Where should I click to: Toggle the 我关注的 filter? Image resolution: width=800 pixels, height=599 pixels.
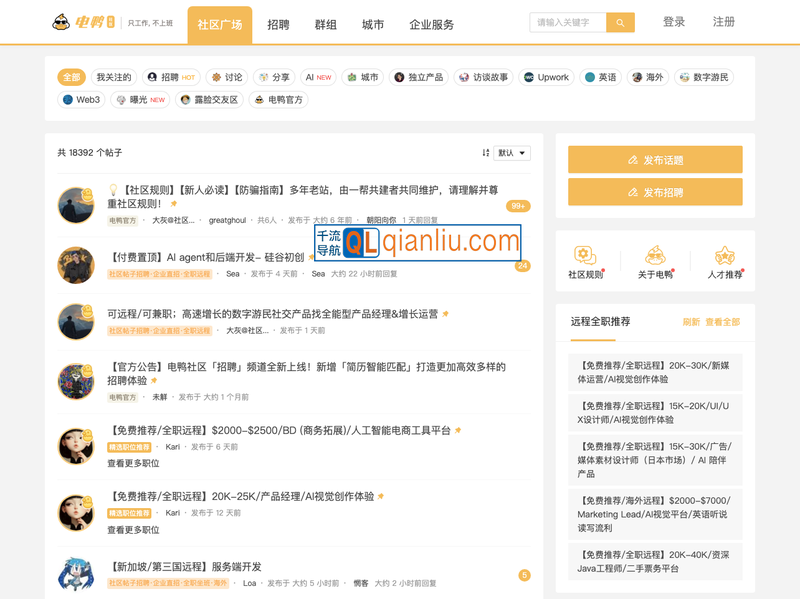click(113, 77)
